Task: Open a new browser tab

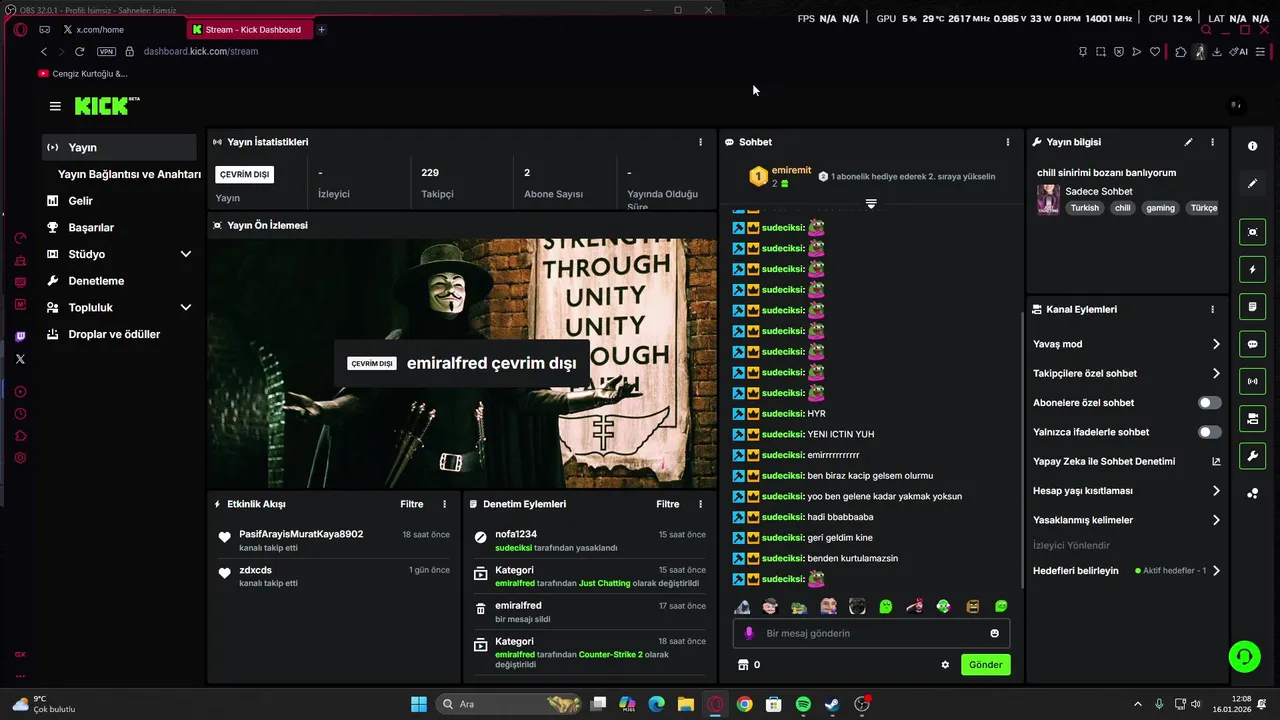Action: tap(321, 30)
